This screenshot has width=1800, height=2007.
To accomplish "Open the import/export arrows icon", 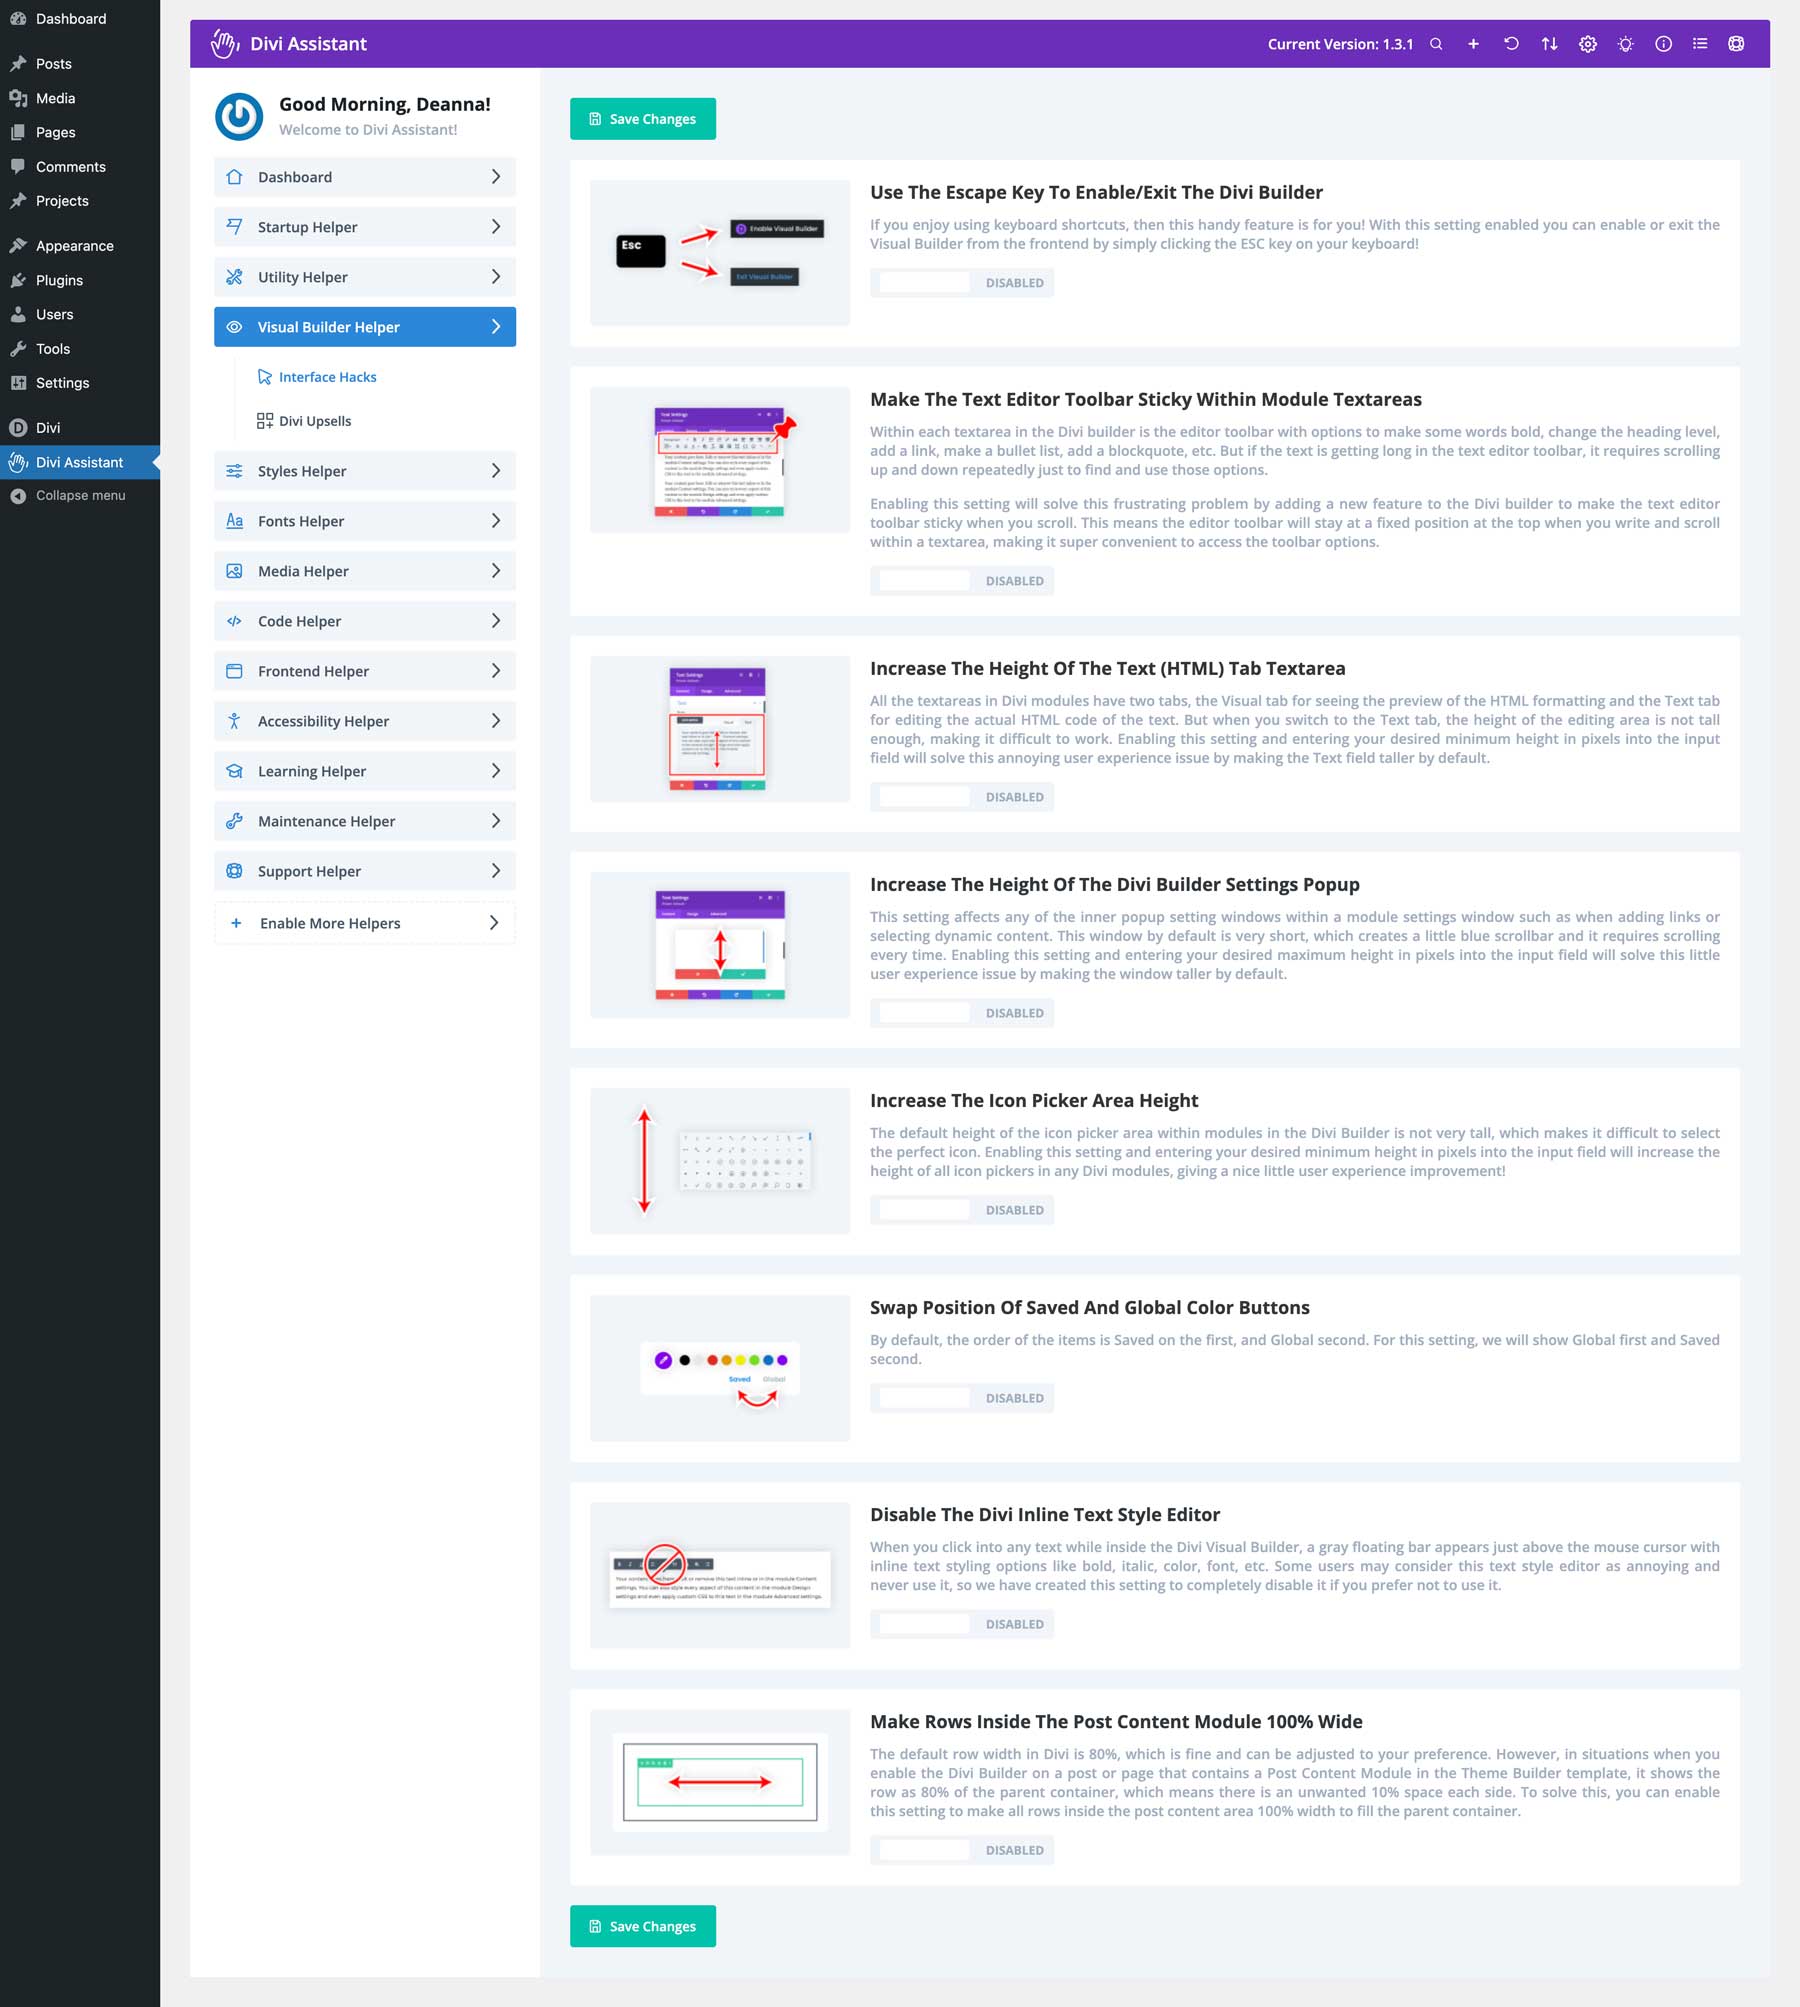I will 1548,44.
